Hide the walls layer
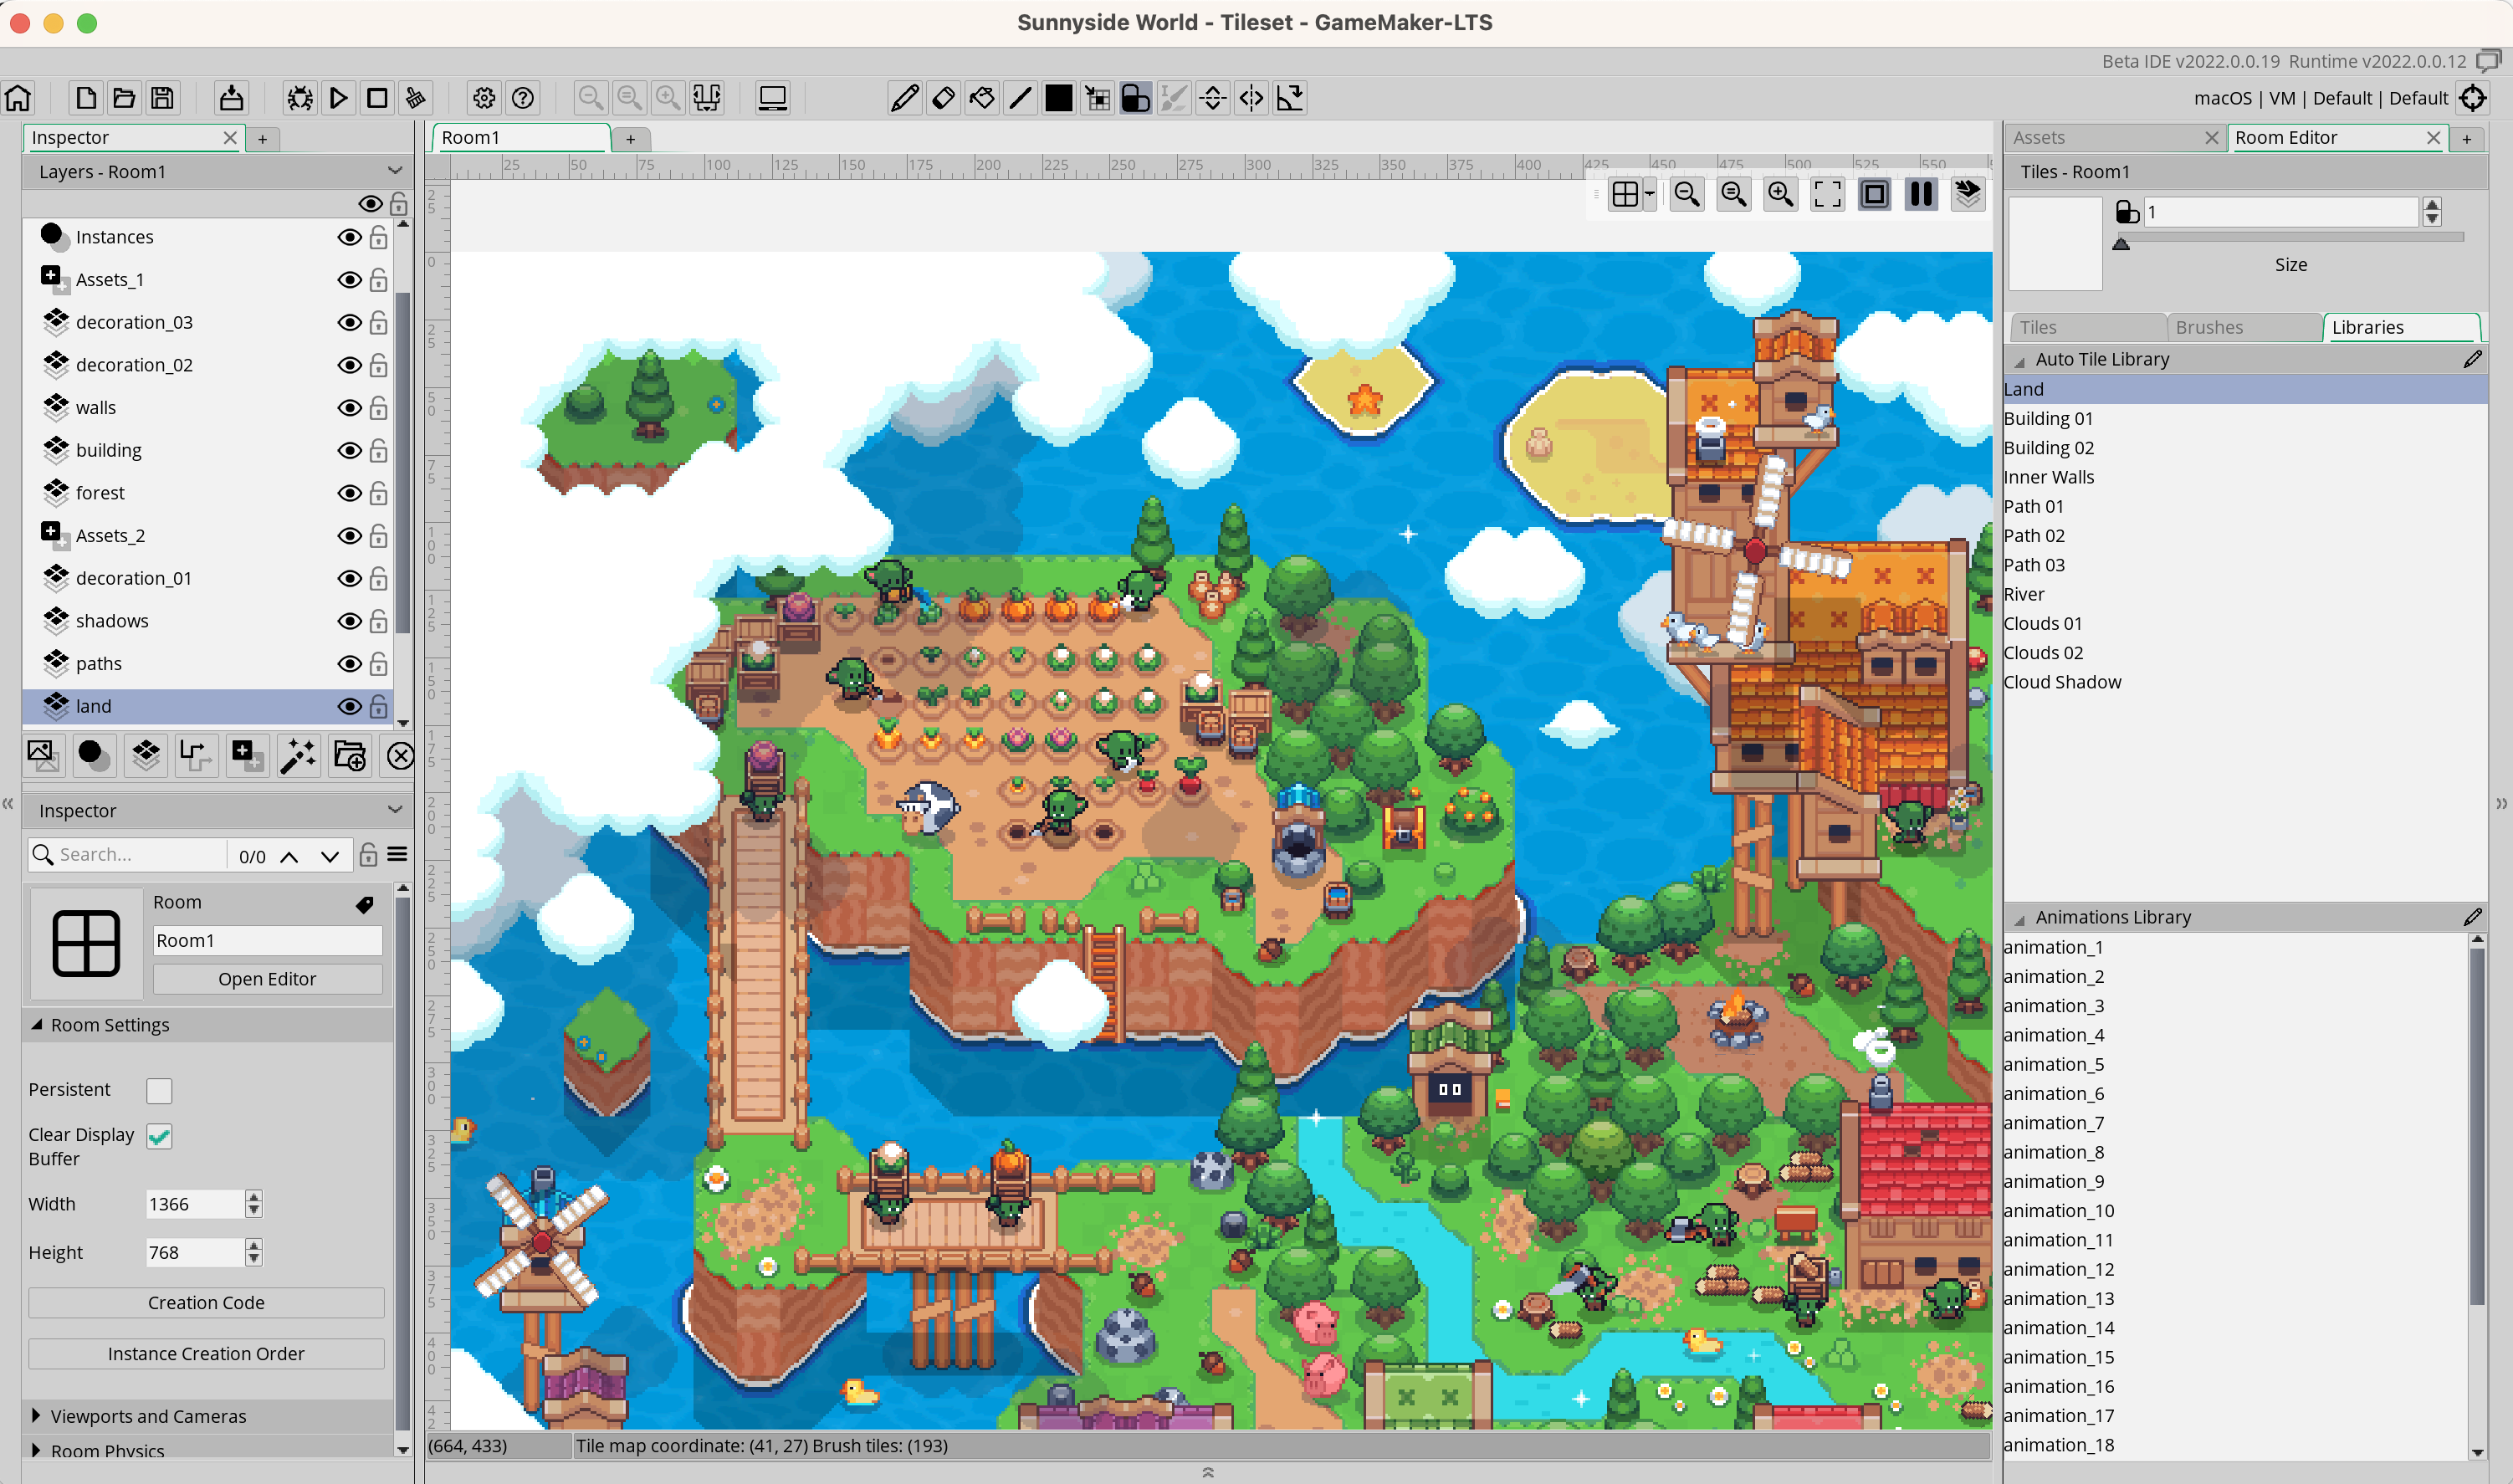This screenshot has width=2513, height=1484. pos(349,408)
